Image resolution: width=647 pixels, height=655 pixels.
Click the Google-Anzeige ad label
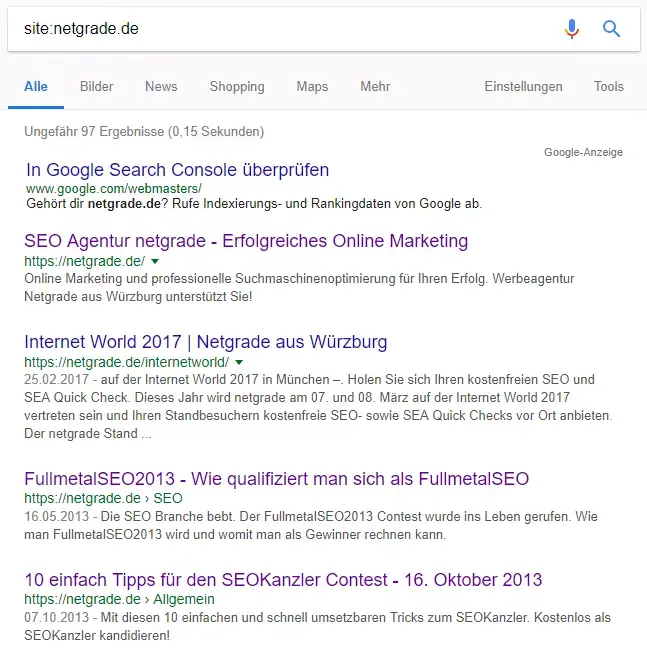[x=583, y=152]
